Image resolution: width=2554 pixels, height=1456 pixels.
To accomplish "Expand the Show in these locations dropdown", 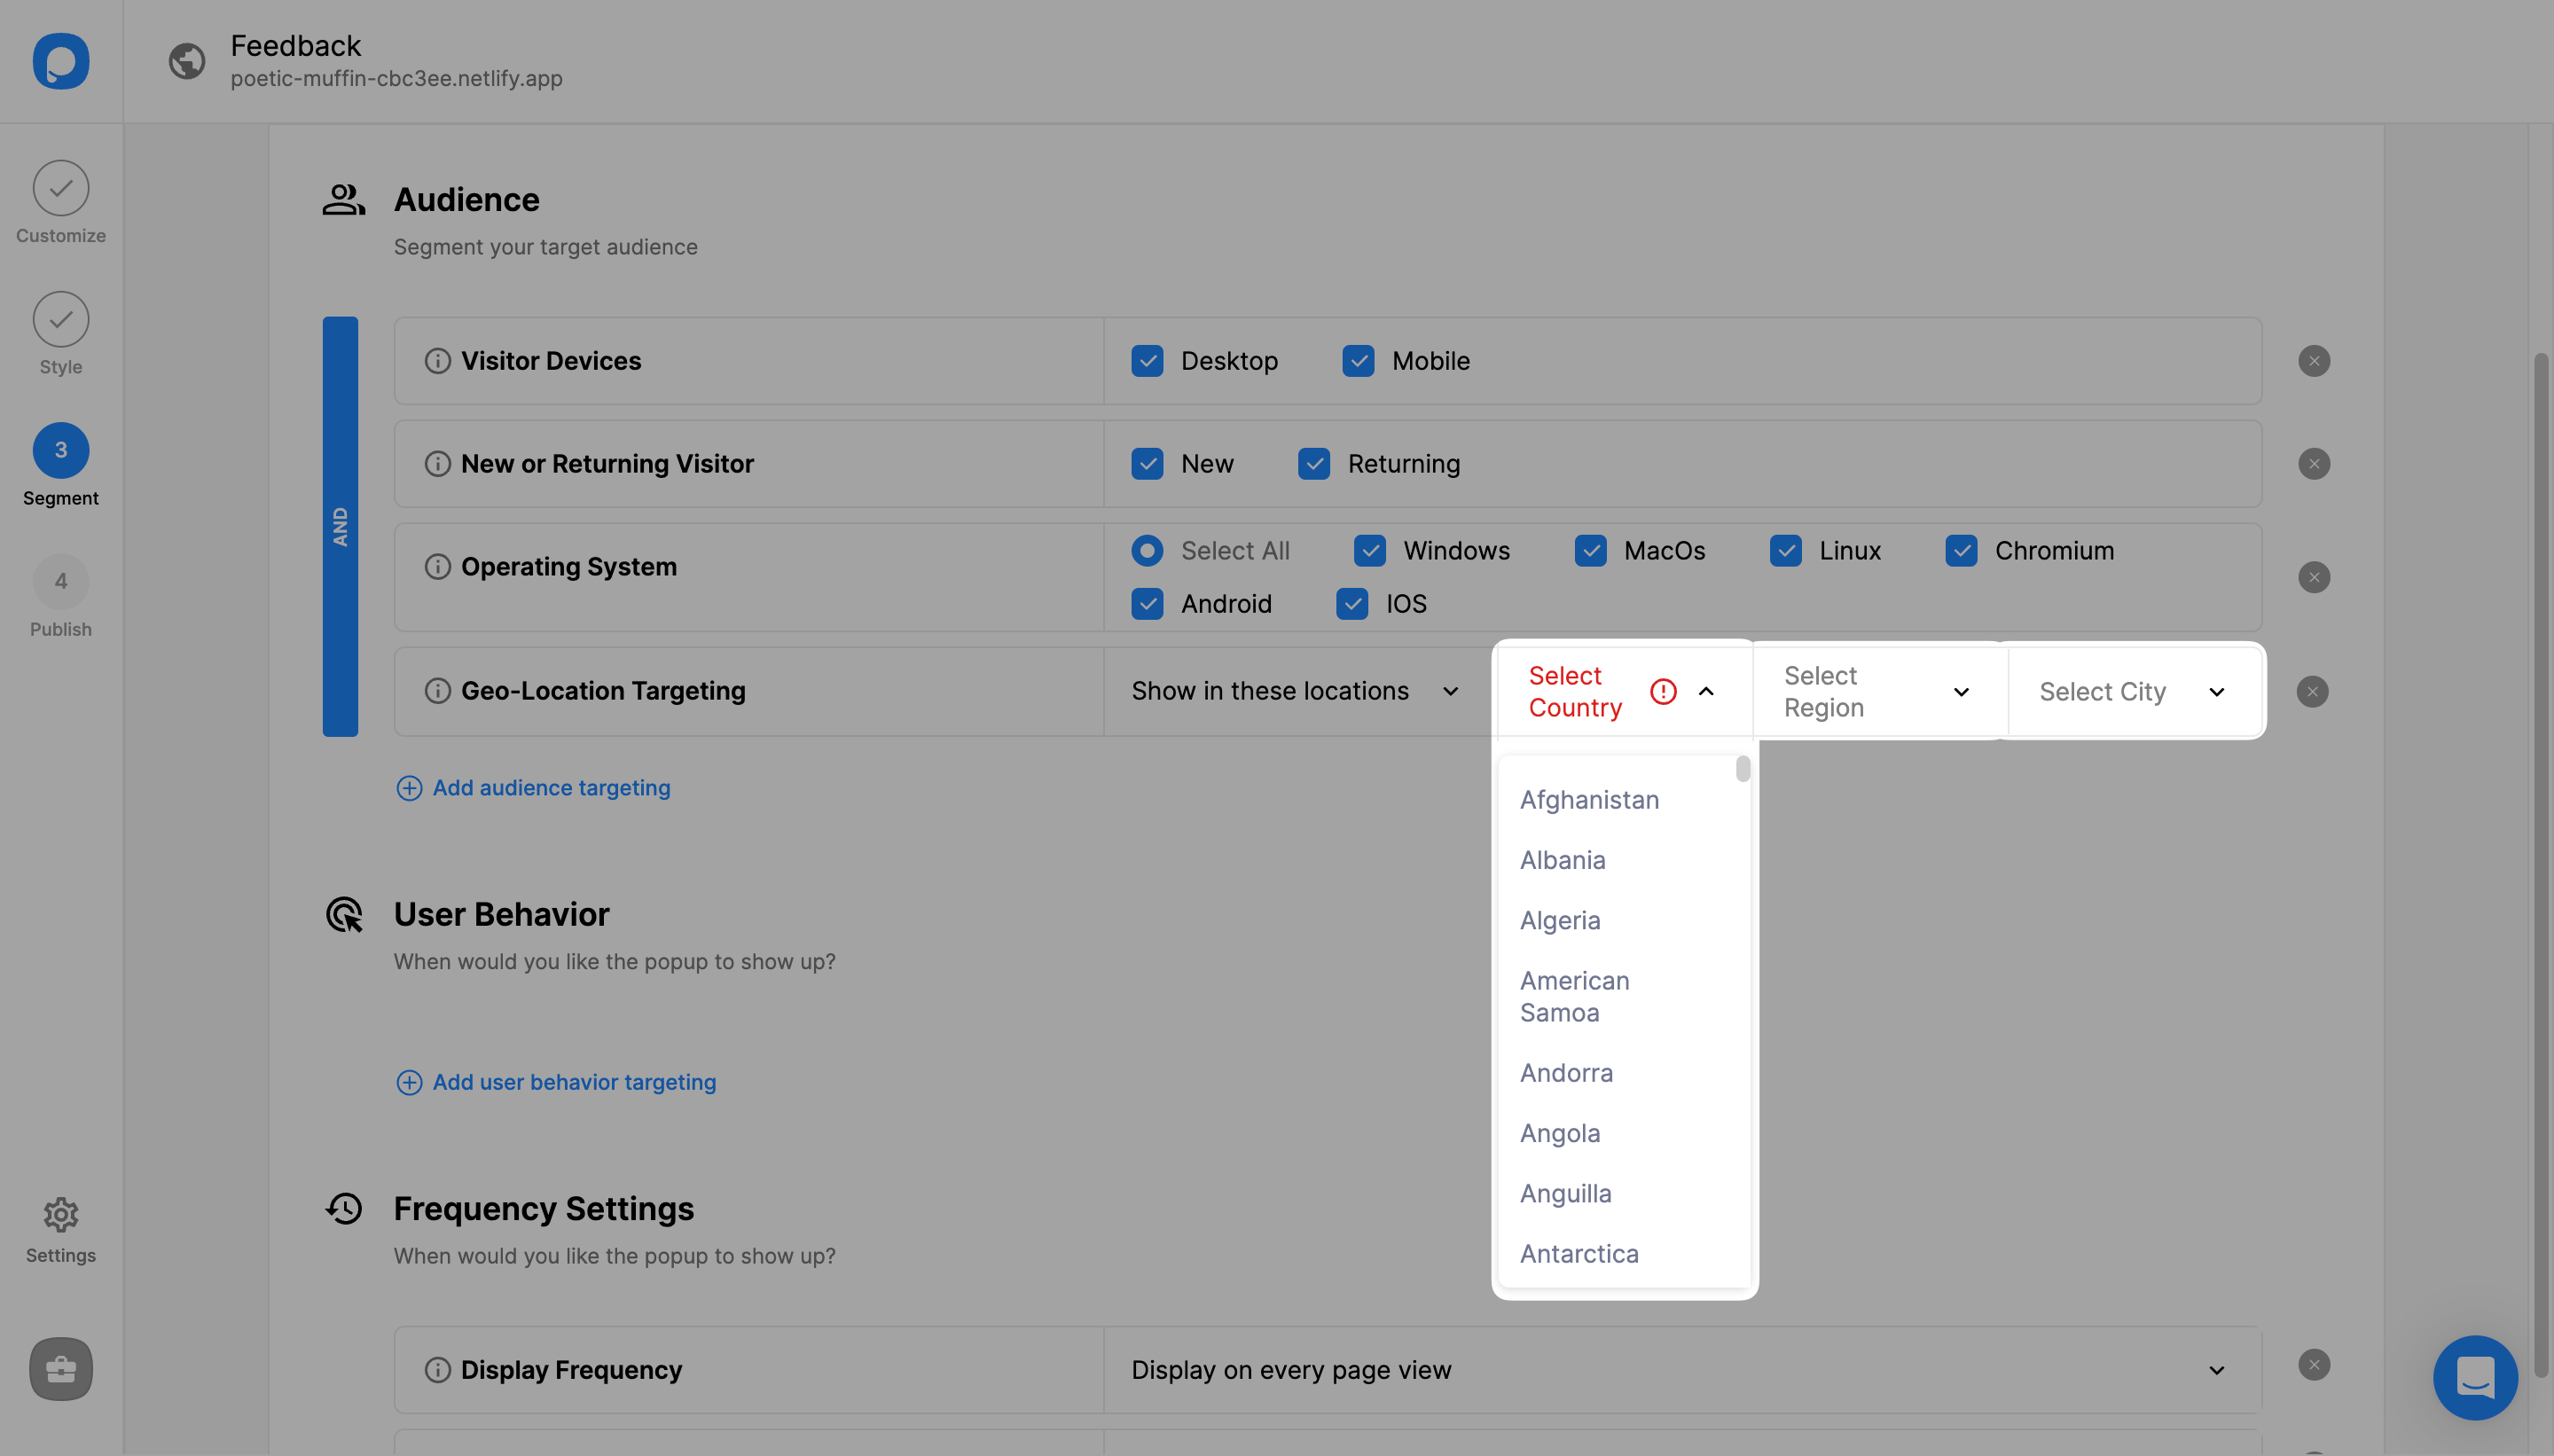I will [x=1291, y=689].
